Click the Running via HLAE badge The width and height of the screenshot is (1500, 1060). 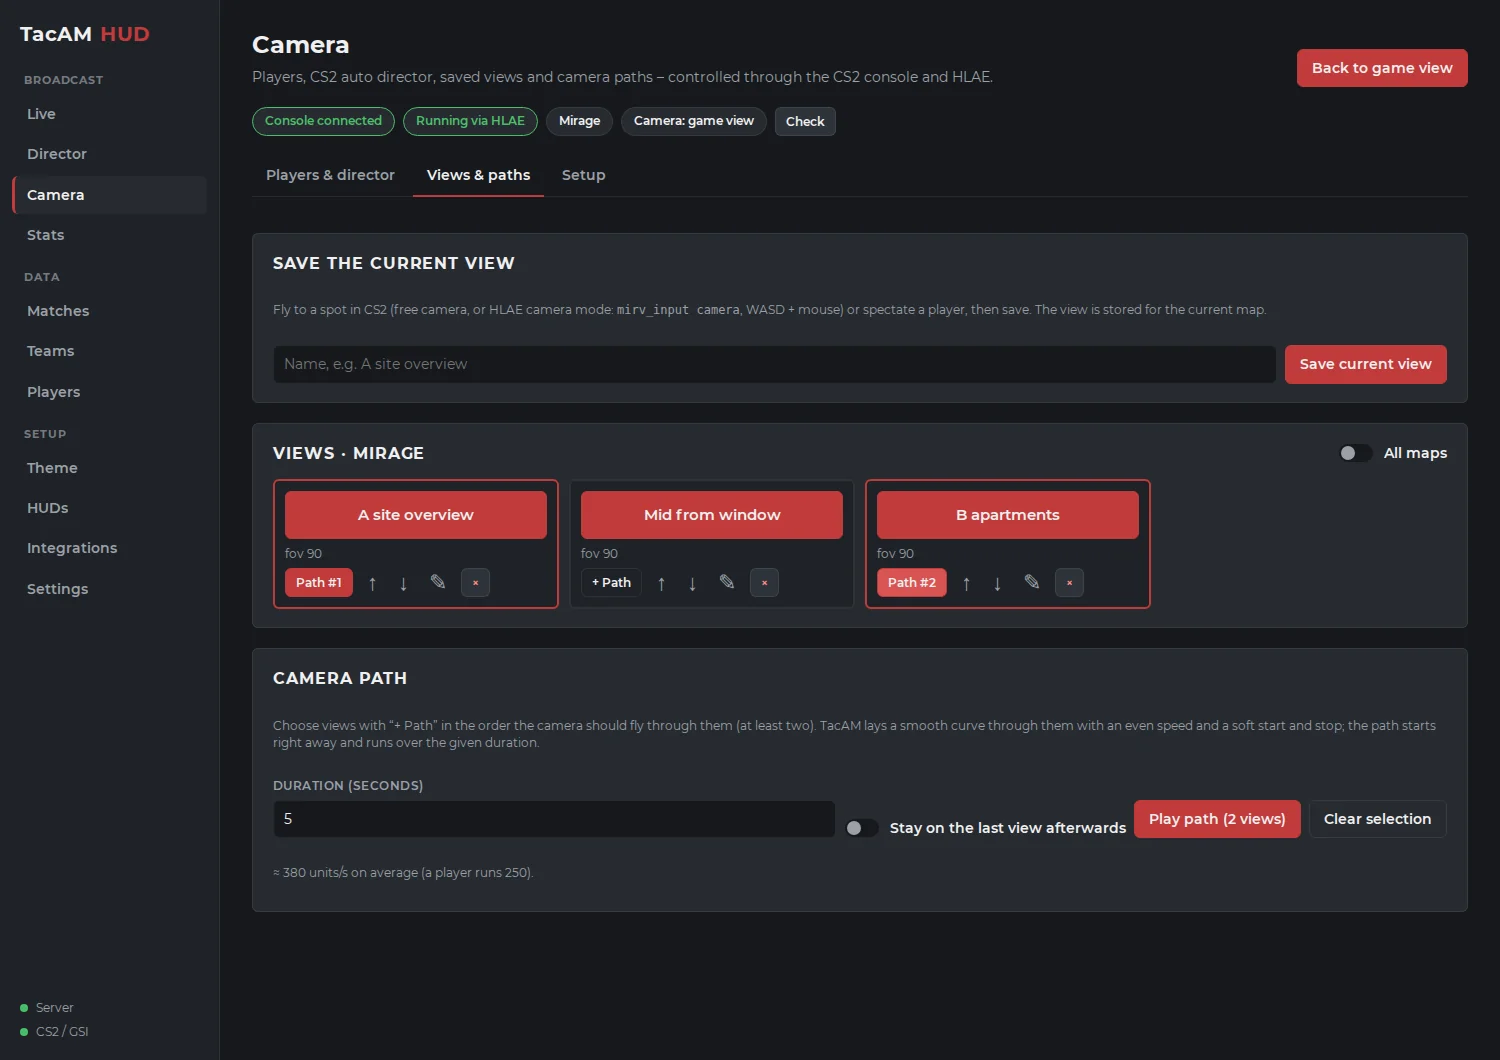point(470,121)
